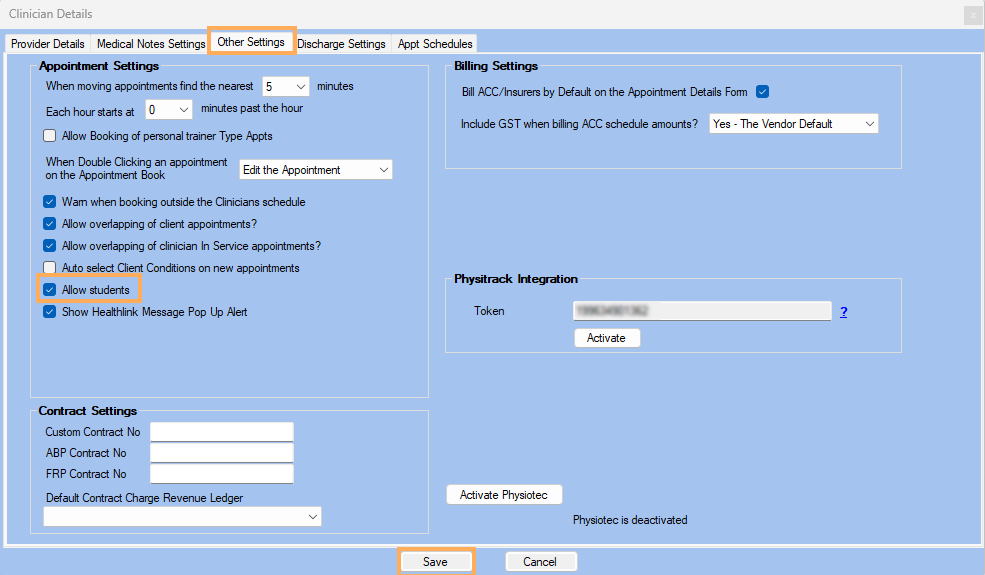Click the Physitrack token help question mark

(x=843, y=312)
